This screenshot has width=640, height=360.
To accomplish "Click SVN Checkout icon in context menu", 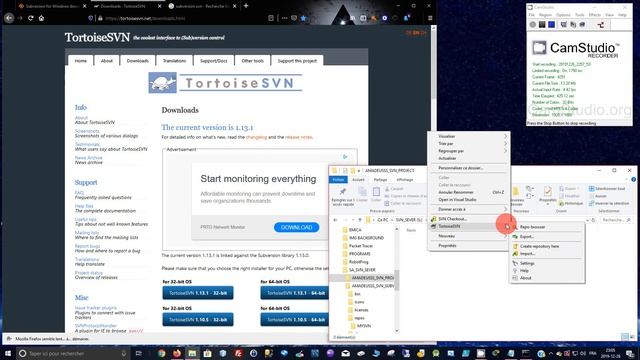I will [433, 219].
